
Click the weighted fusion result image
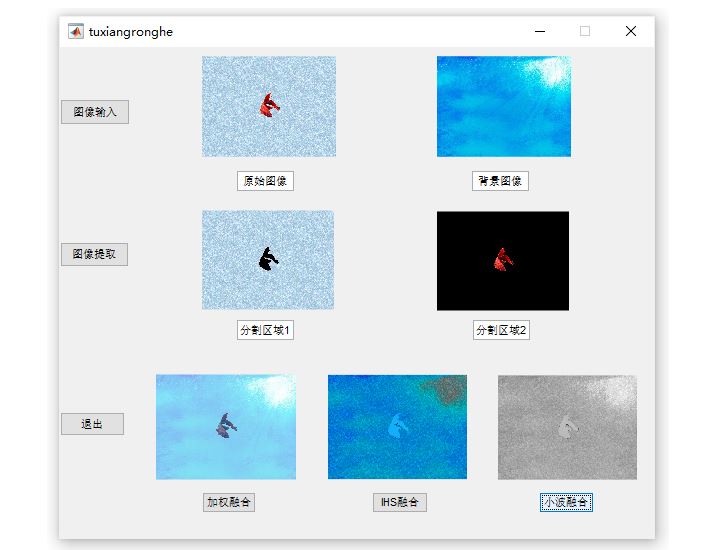(226, 427)
